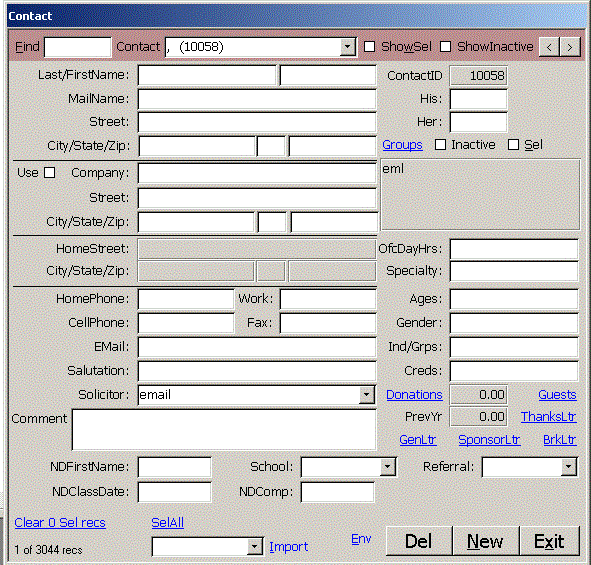
Task: Mark the Sel checkbox
Action: (513, 145)
